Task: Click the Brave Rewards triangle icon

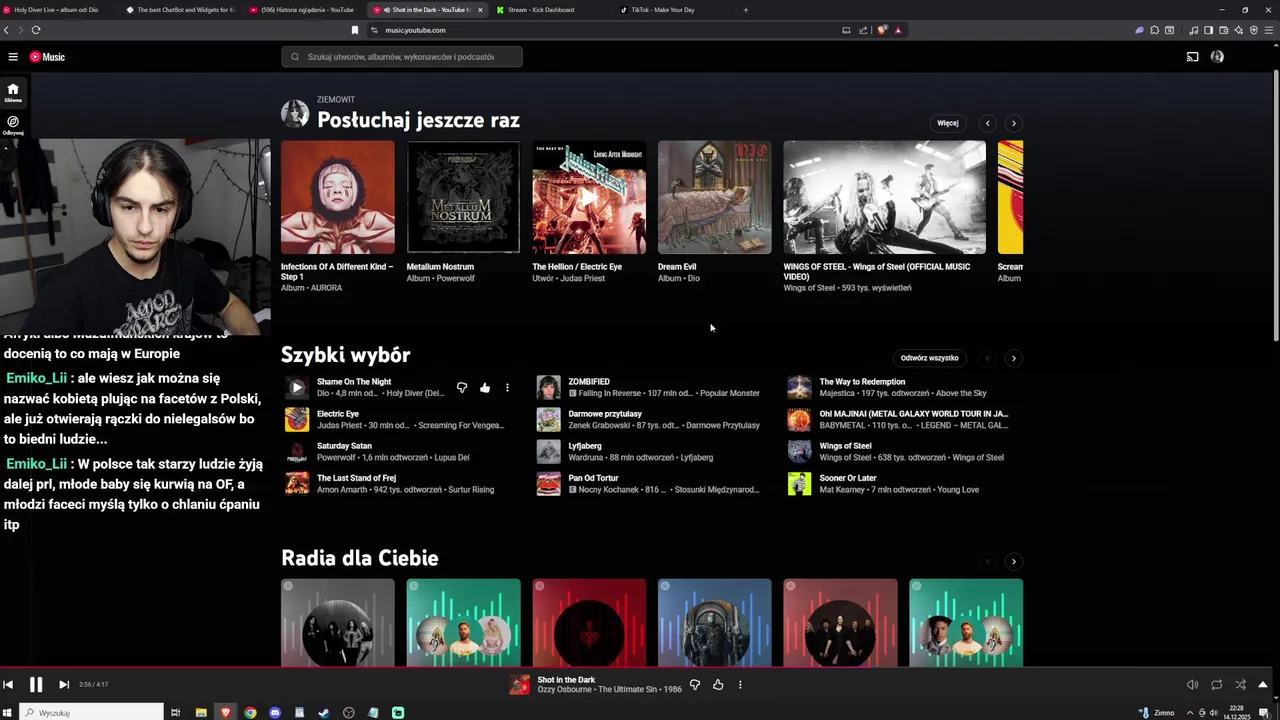Action: click(897, 30)
